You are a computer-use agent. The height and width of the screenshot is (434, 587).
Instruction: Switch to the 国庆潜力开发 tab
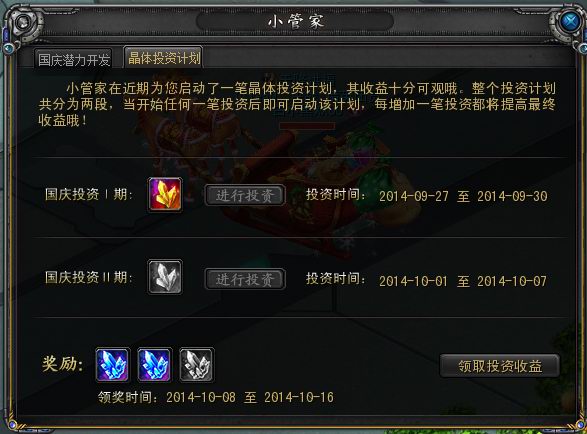[74, 59]
